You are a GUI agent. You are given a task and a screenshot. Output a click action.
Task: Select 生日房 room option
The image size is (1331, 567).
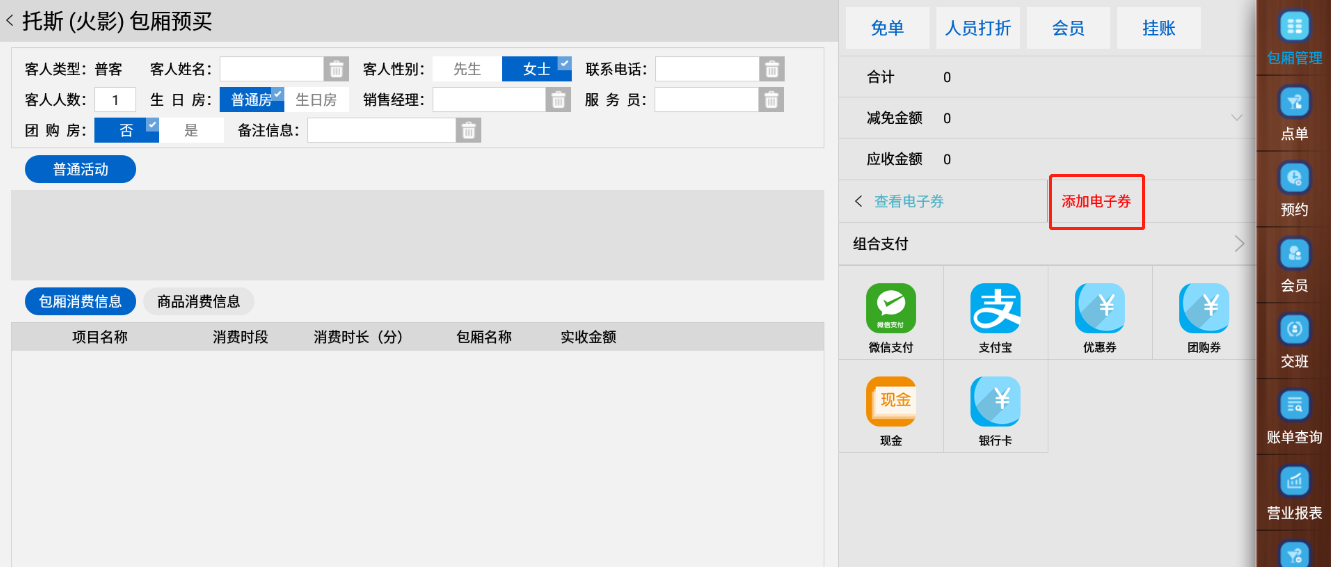tap(317, 100)
